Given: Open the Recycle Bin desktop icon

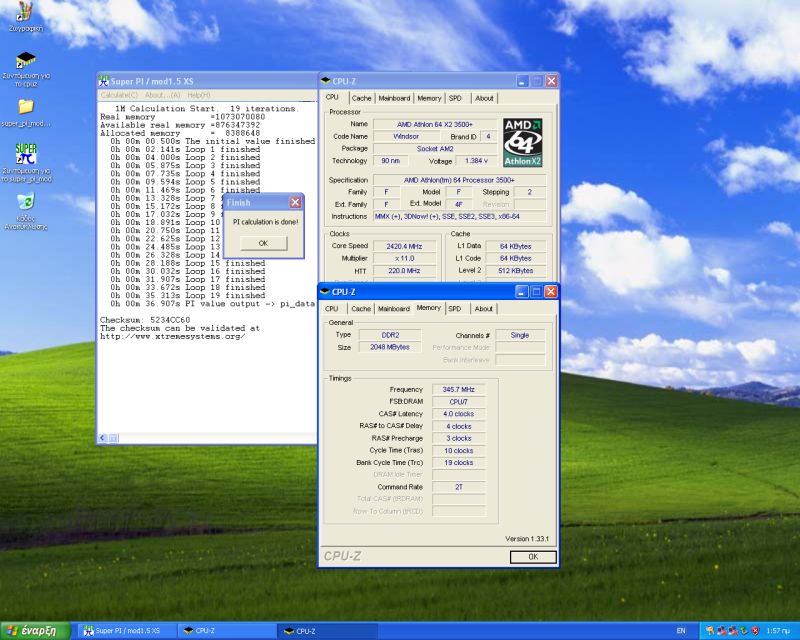Looking at the screenshot, I should pos(26,201).
